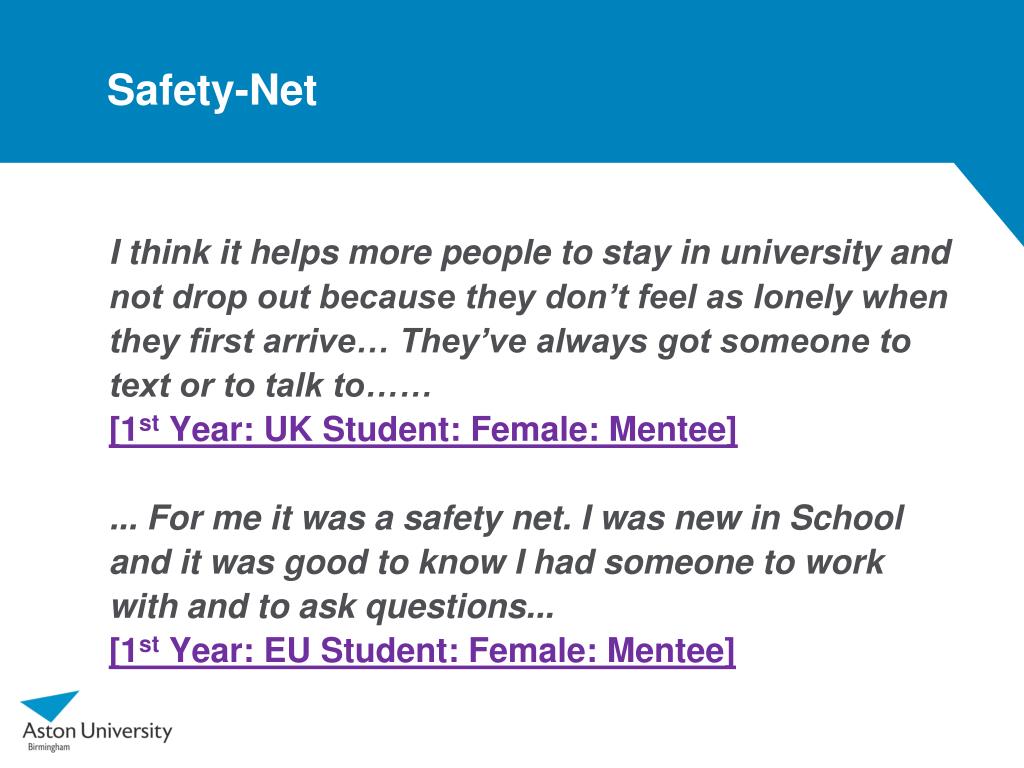Select the Safety-Net slide title

point(212,89)
